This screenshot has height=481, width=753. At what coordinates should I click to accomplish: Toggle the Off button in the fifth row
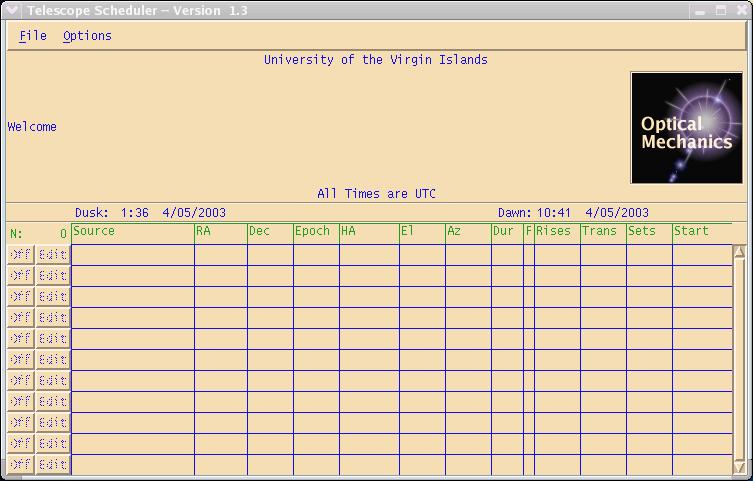20,338
